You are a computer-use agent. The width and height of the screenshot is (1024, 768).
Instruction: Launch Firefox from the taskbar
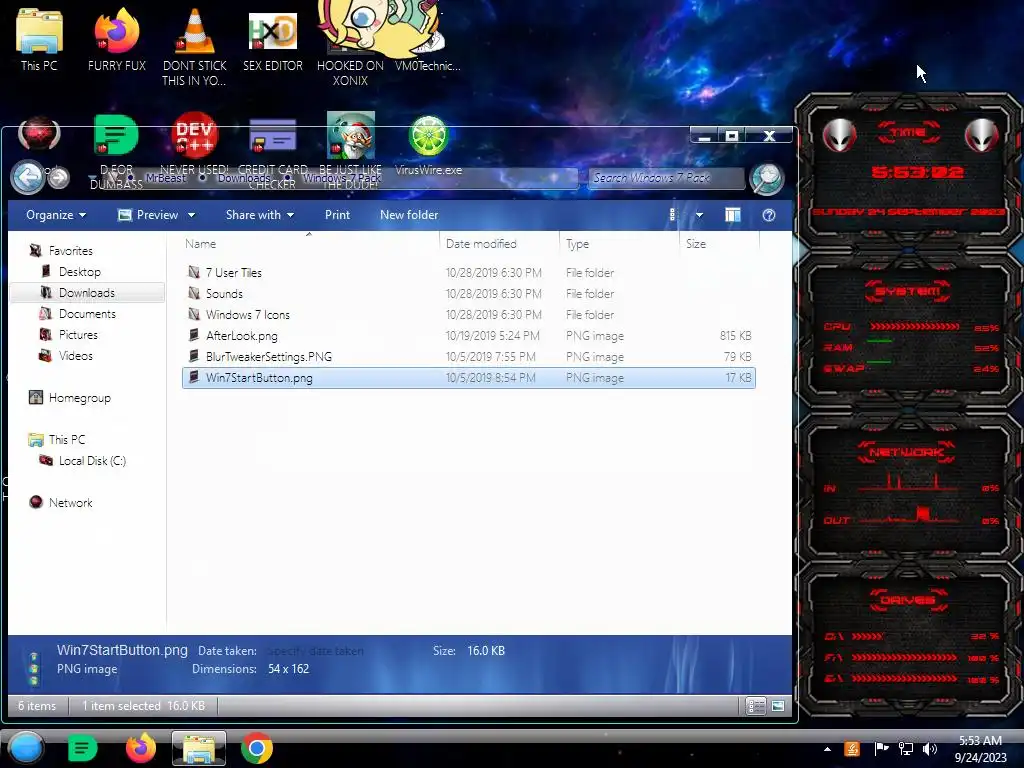(x=140, y=748)
